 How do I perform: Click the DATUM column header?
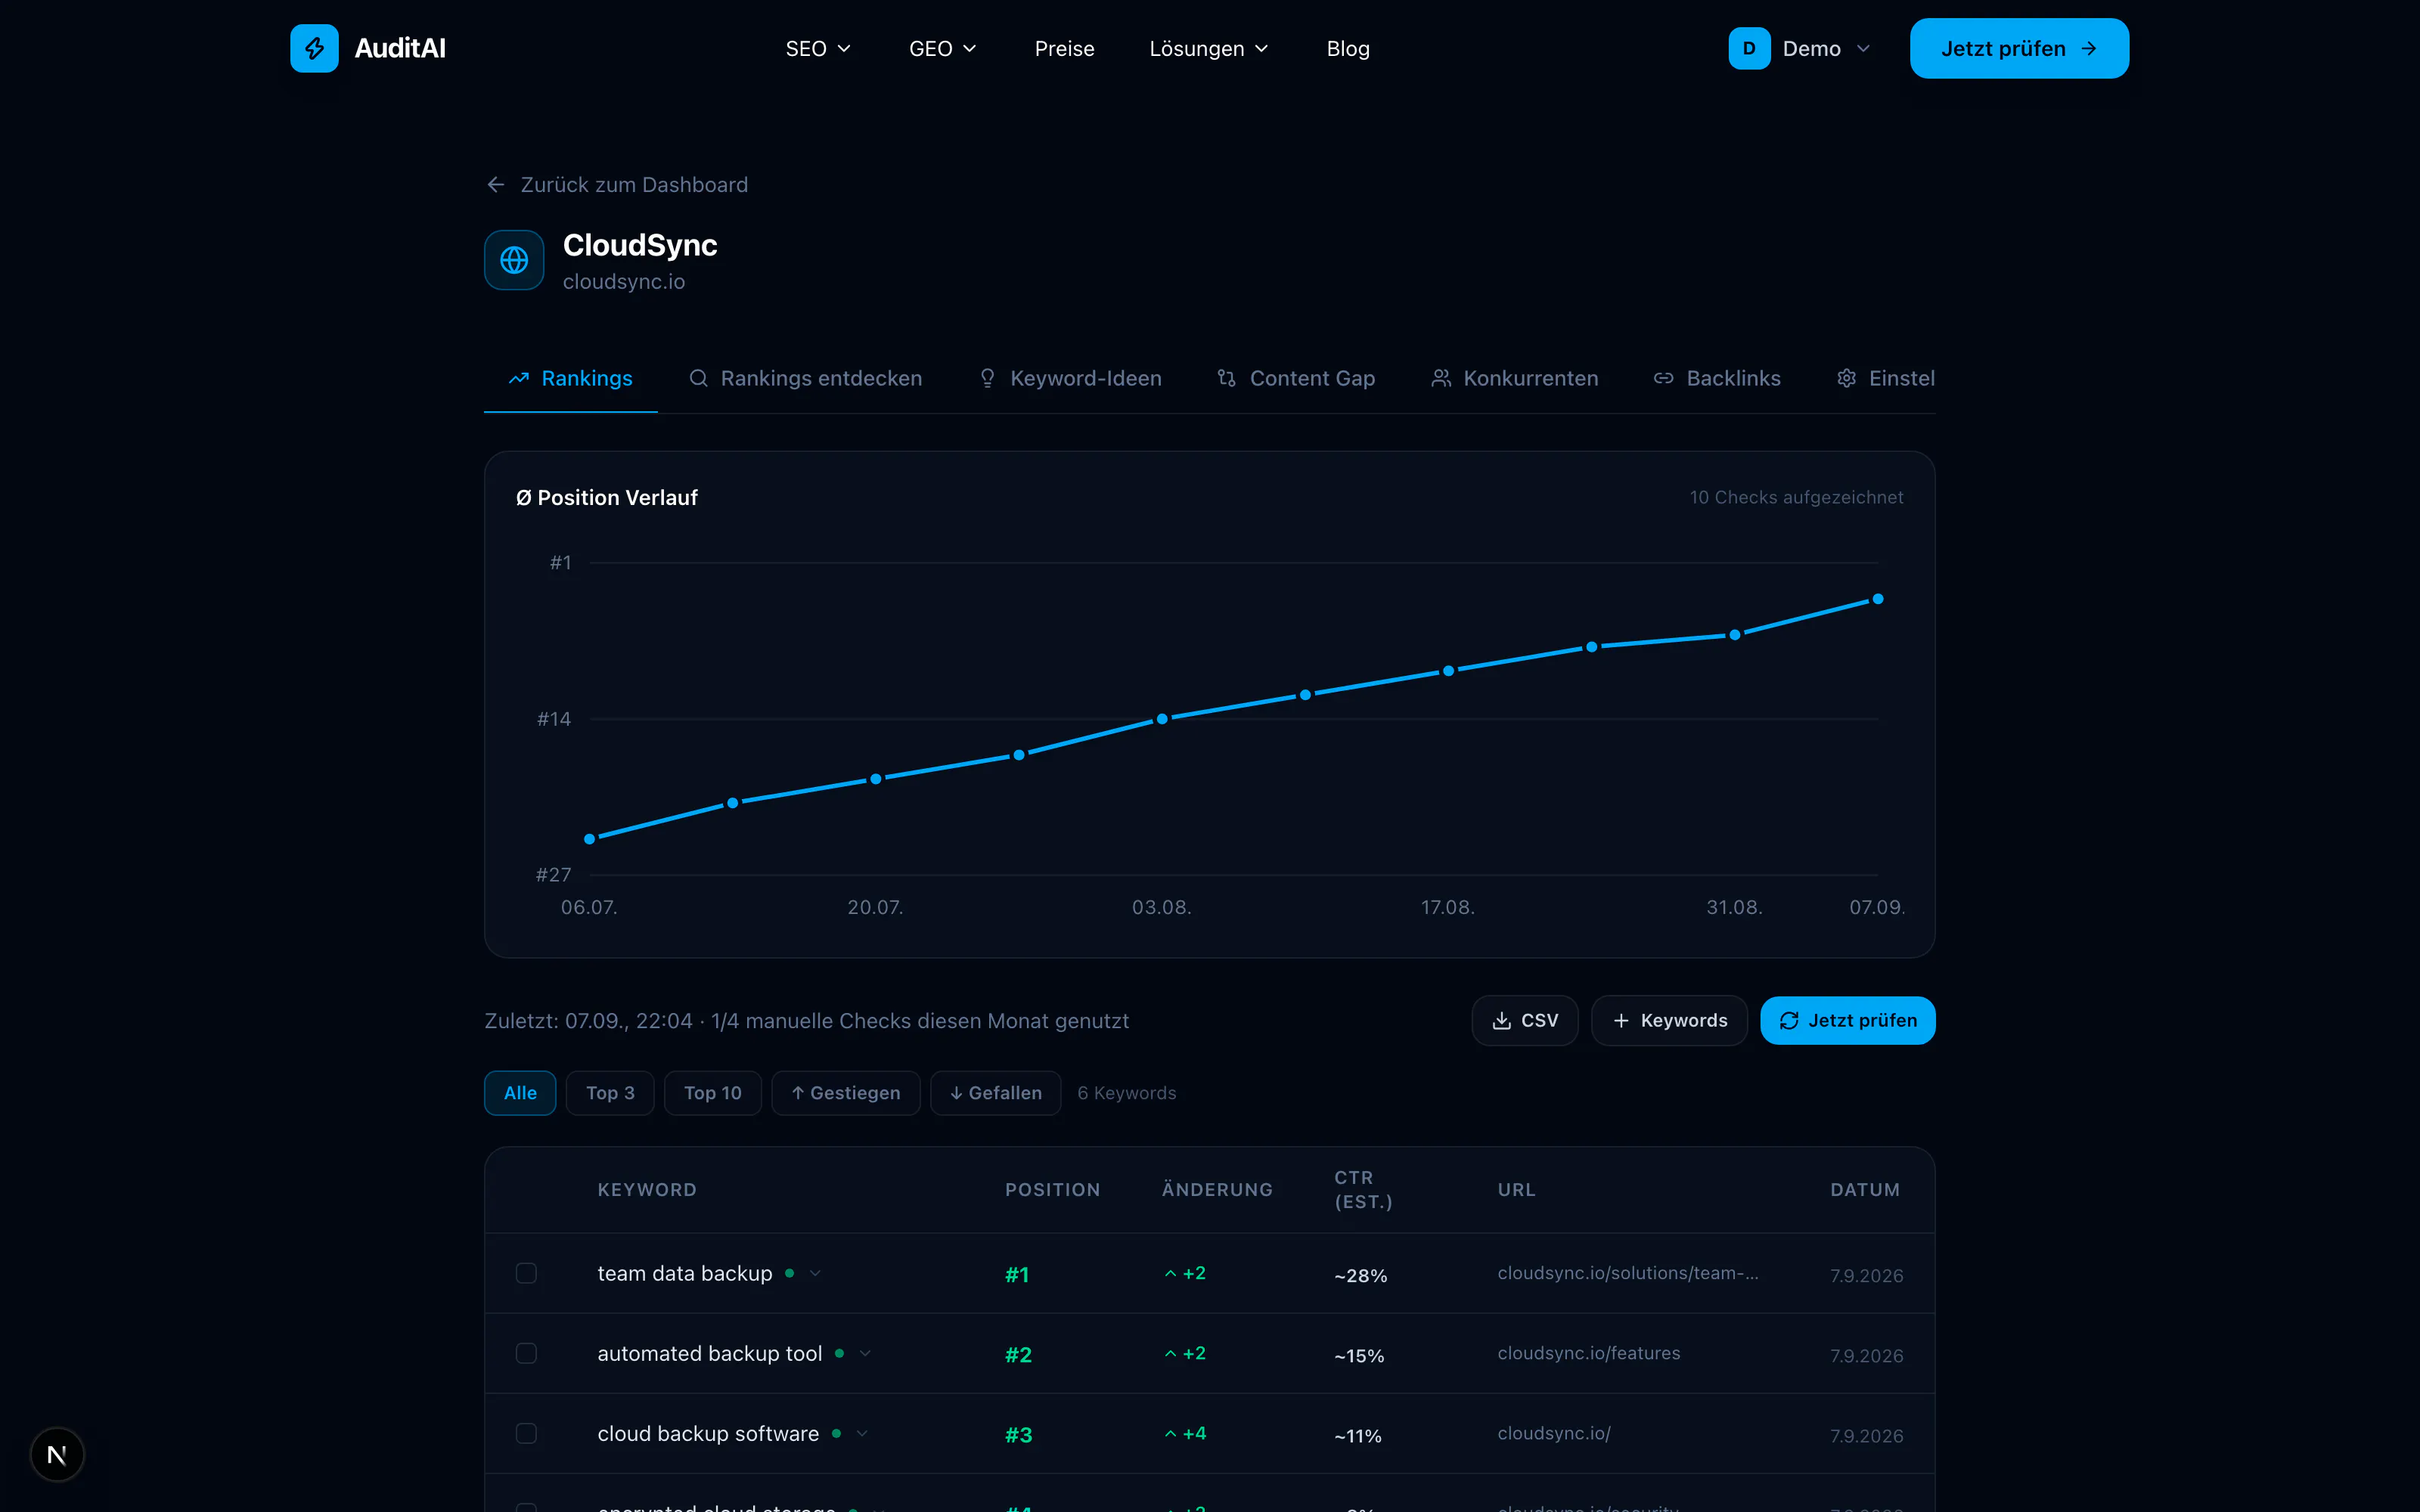click(1865, 1190)
